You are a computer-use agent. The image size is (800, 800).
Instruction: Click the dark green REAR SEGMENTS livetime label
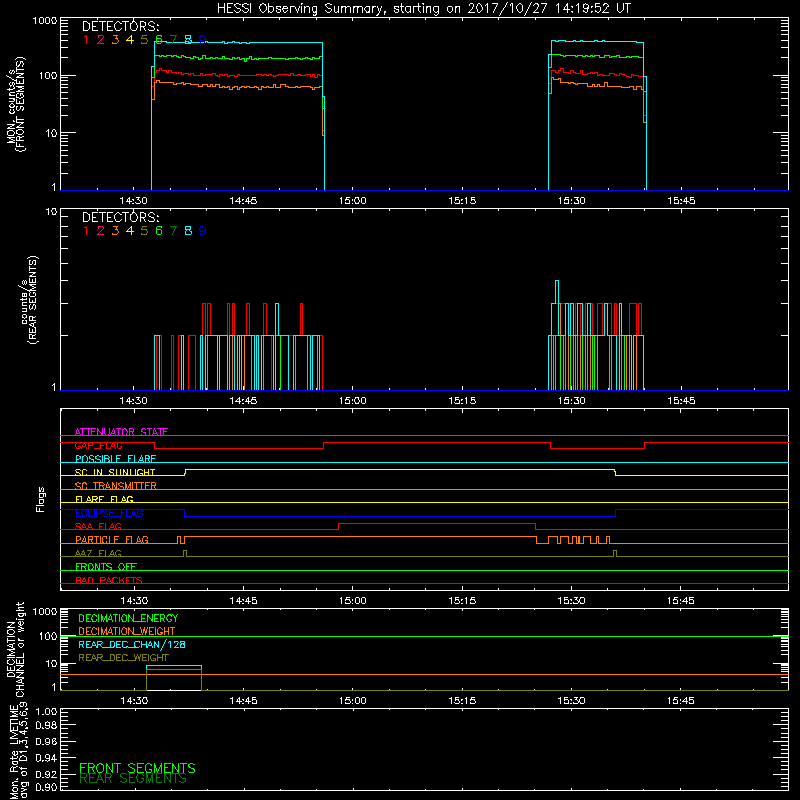pos(133,779)
